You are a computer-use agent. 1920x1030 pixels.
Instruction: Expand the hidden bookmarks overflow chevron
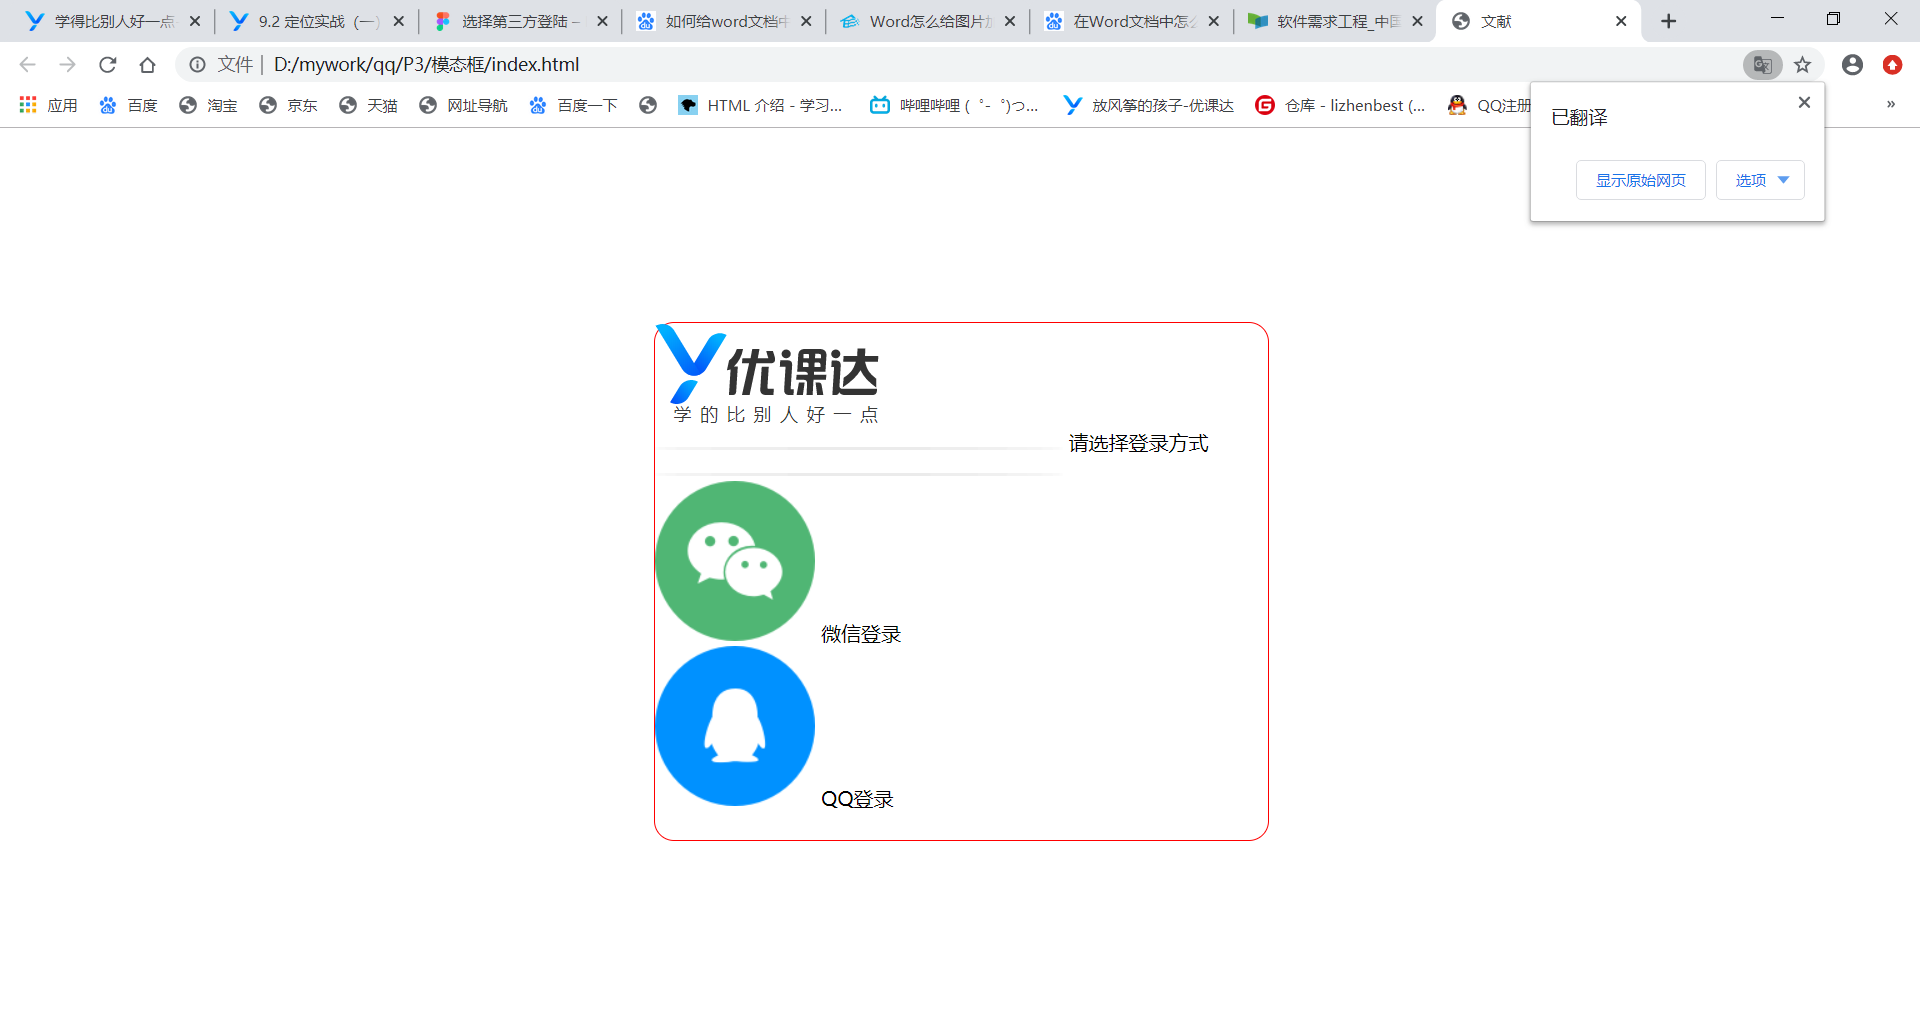tap(1891, 104)
